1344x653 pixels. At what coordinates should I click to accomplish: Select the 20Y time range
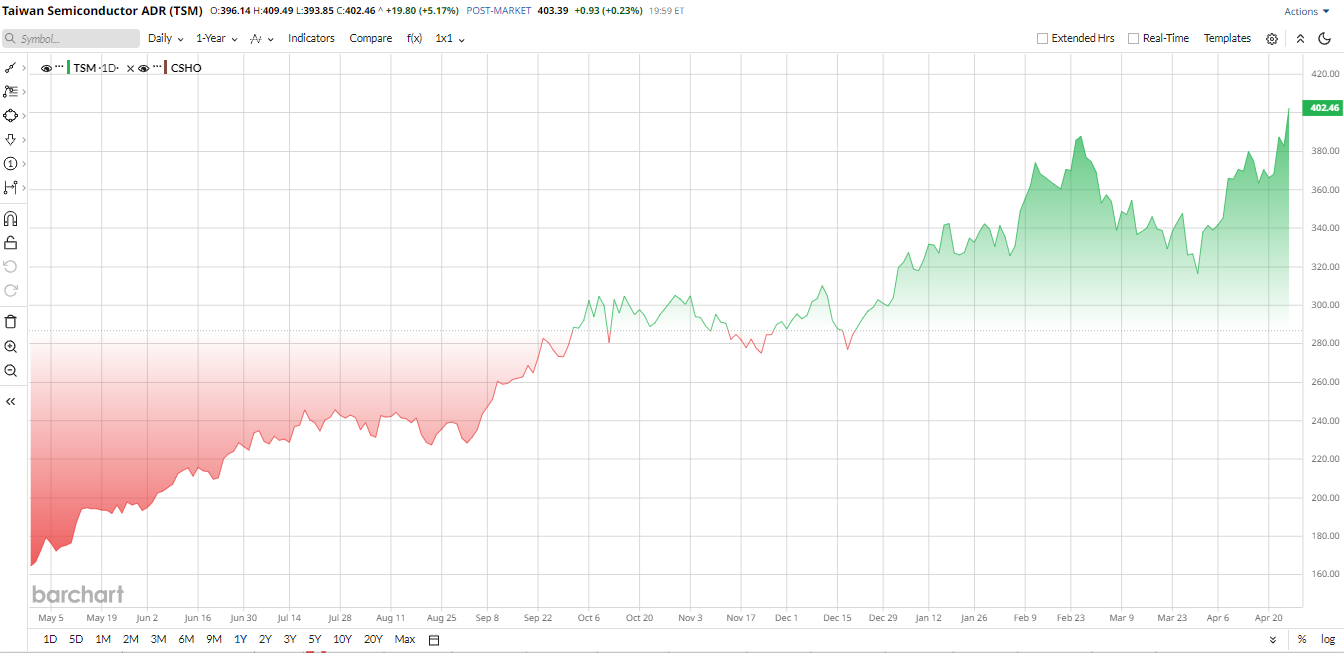click(373, 640)
